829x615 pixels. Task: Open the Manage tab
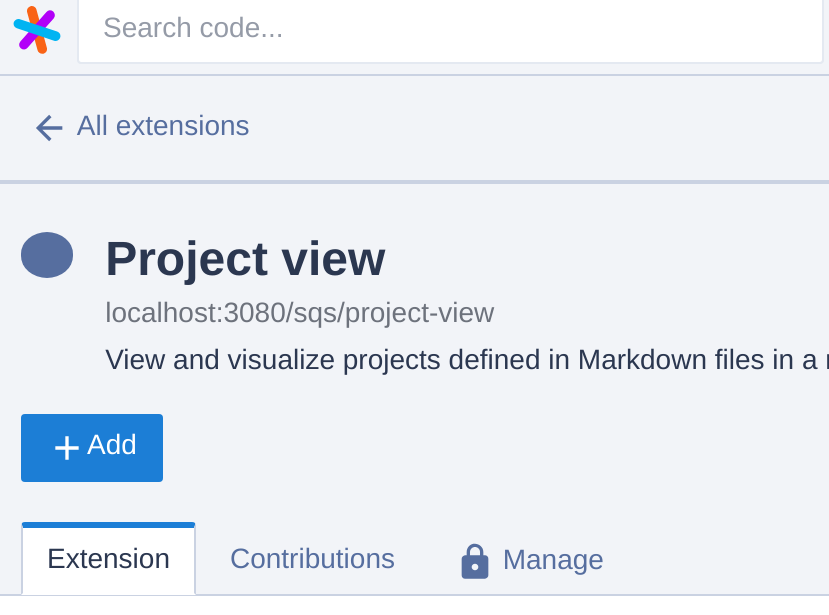click(552, 560)
